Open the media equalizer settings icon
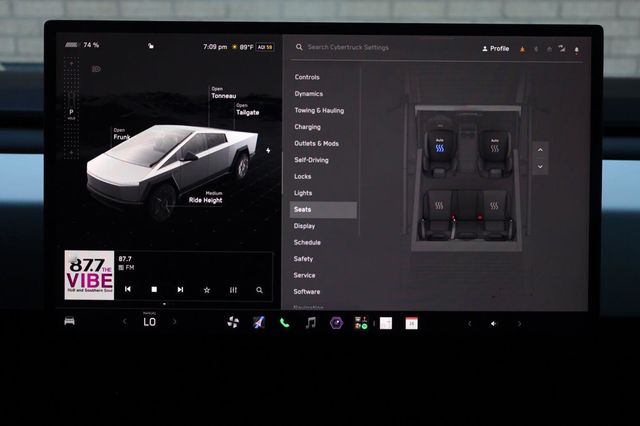640x426 pixels. pyautogui.click(x=233, y=290)
